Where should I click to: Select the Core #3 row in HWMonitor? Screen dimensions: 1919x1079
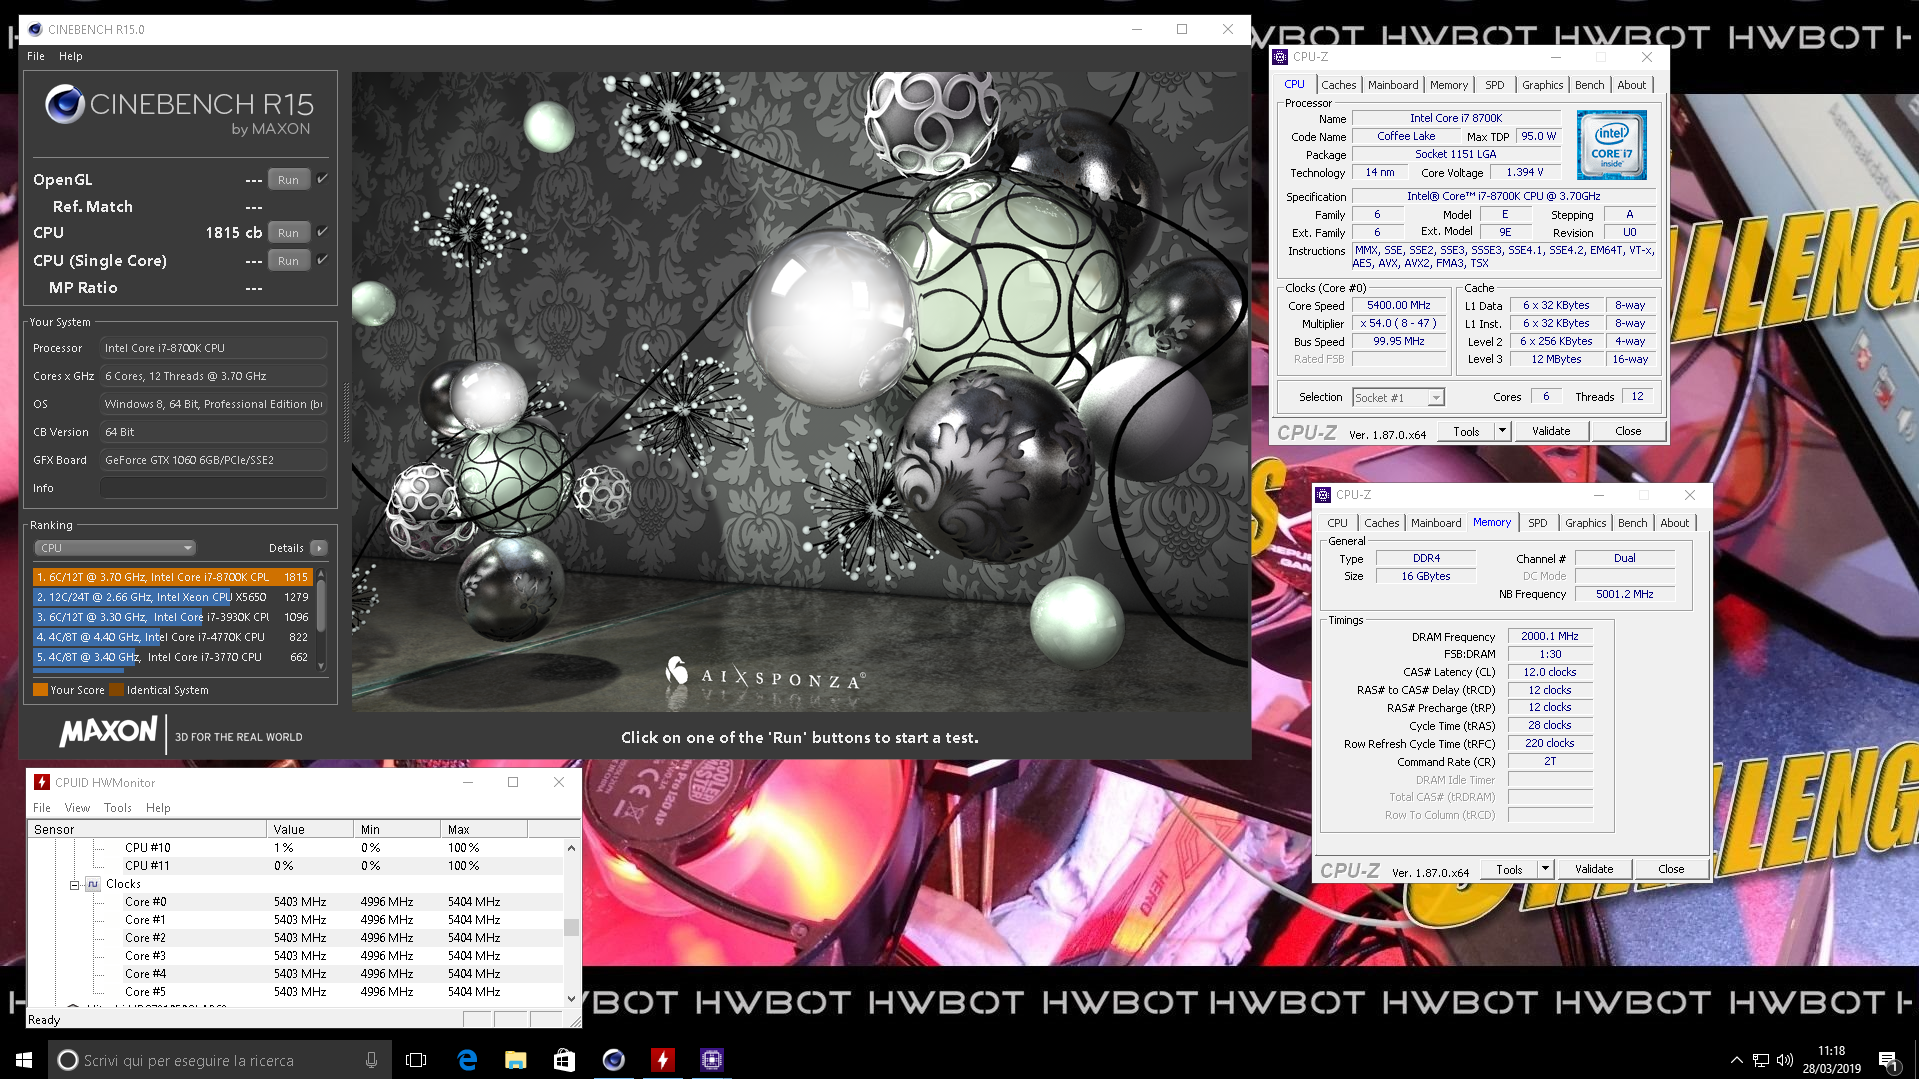click(x=297, y=956)
